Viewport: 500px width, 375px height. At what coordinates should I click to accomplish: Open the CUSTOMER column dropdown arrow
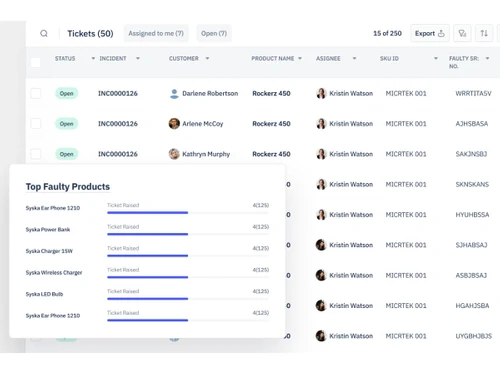pos(207,58)
